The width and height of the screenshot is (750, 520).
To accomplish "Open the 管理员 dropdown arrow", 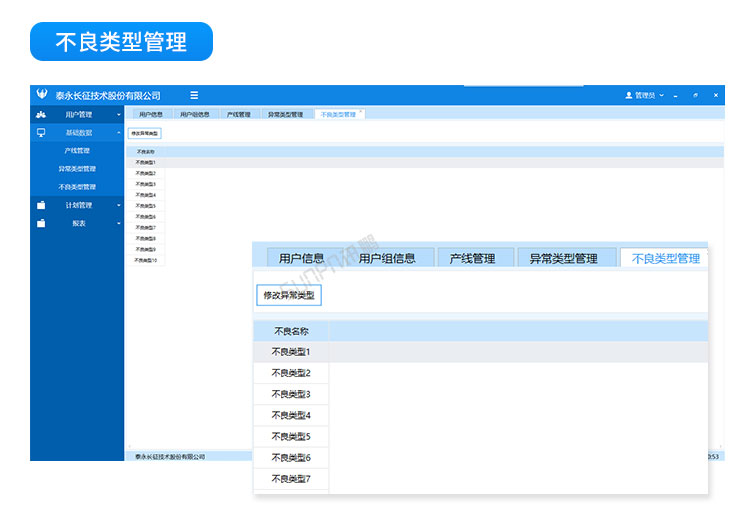I will coord(661,95).
